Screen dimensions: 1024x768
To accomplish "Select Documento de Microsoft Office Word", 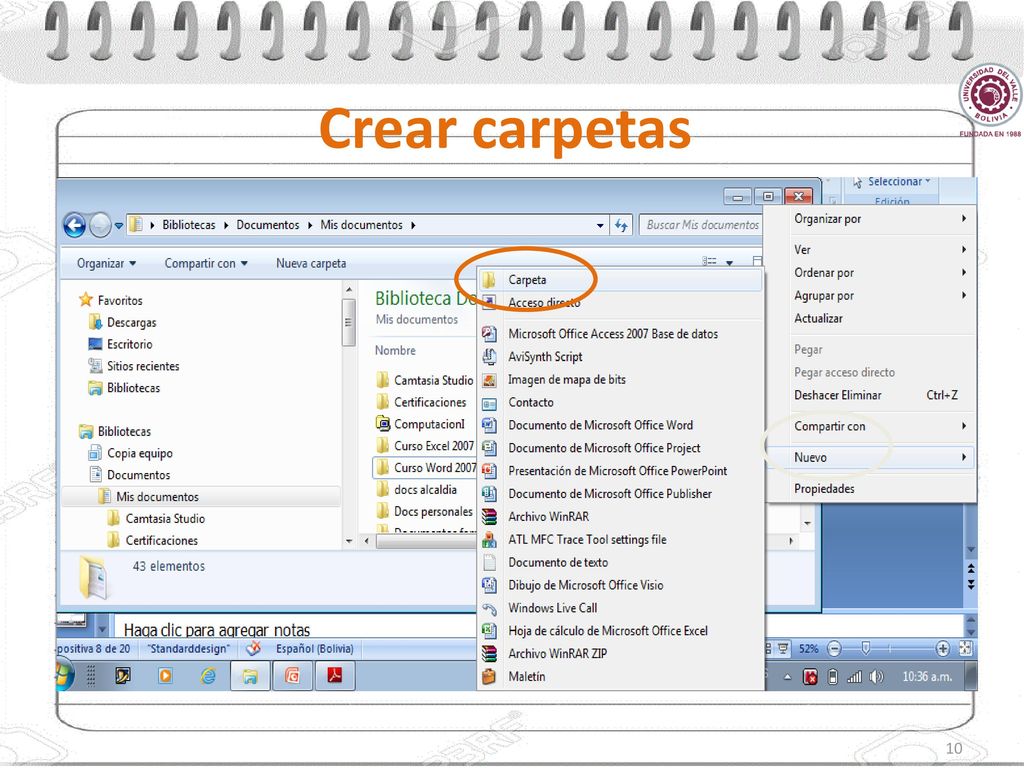I will pos(621,425).
